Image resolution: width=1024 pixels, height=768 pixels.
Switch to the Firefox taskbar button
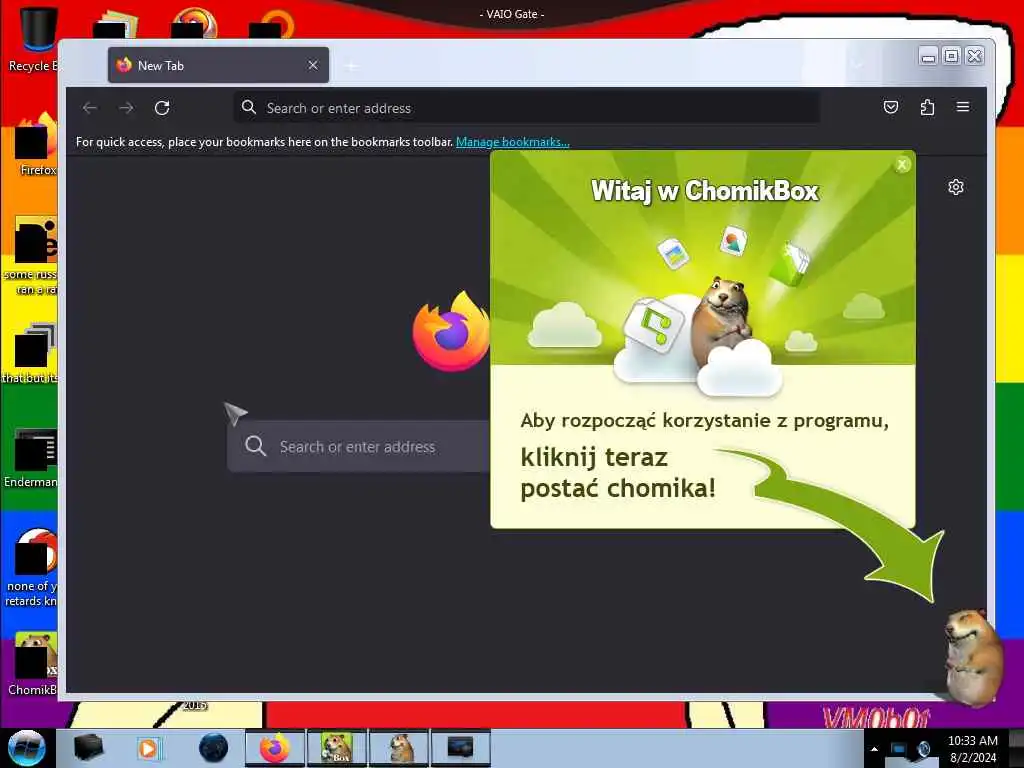coord(275,748)
